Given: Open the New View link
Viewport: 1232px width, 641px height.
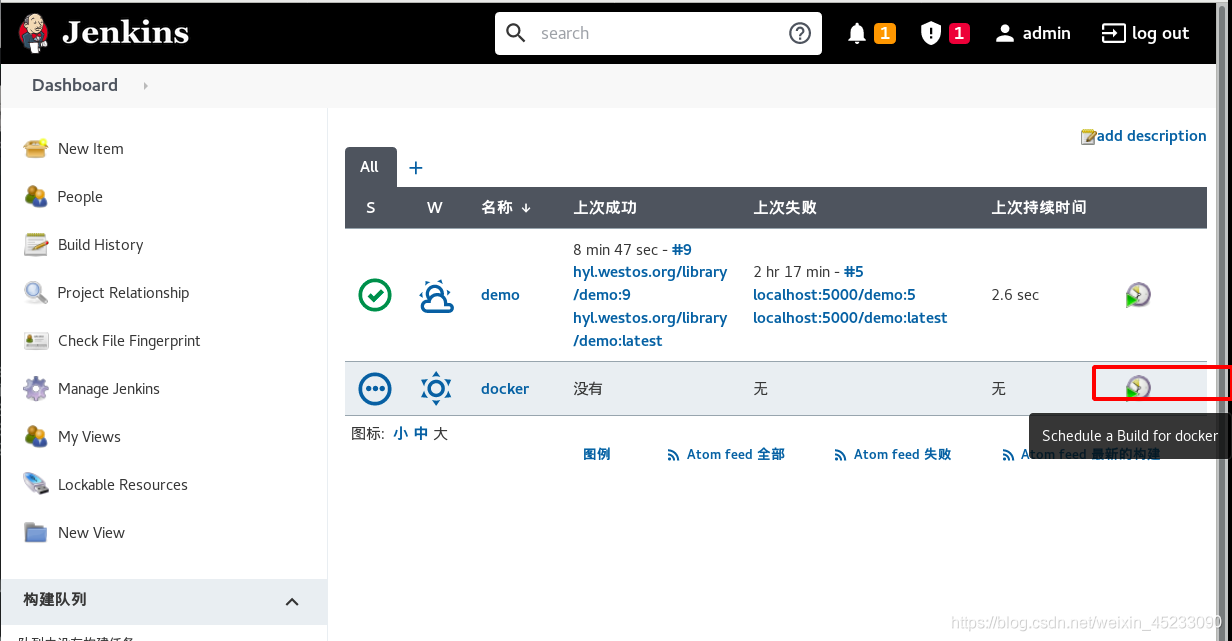Looking at the screenshot, I should [x=91, y=532].
